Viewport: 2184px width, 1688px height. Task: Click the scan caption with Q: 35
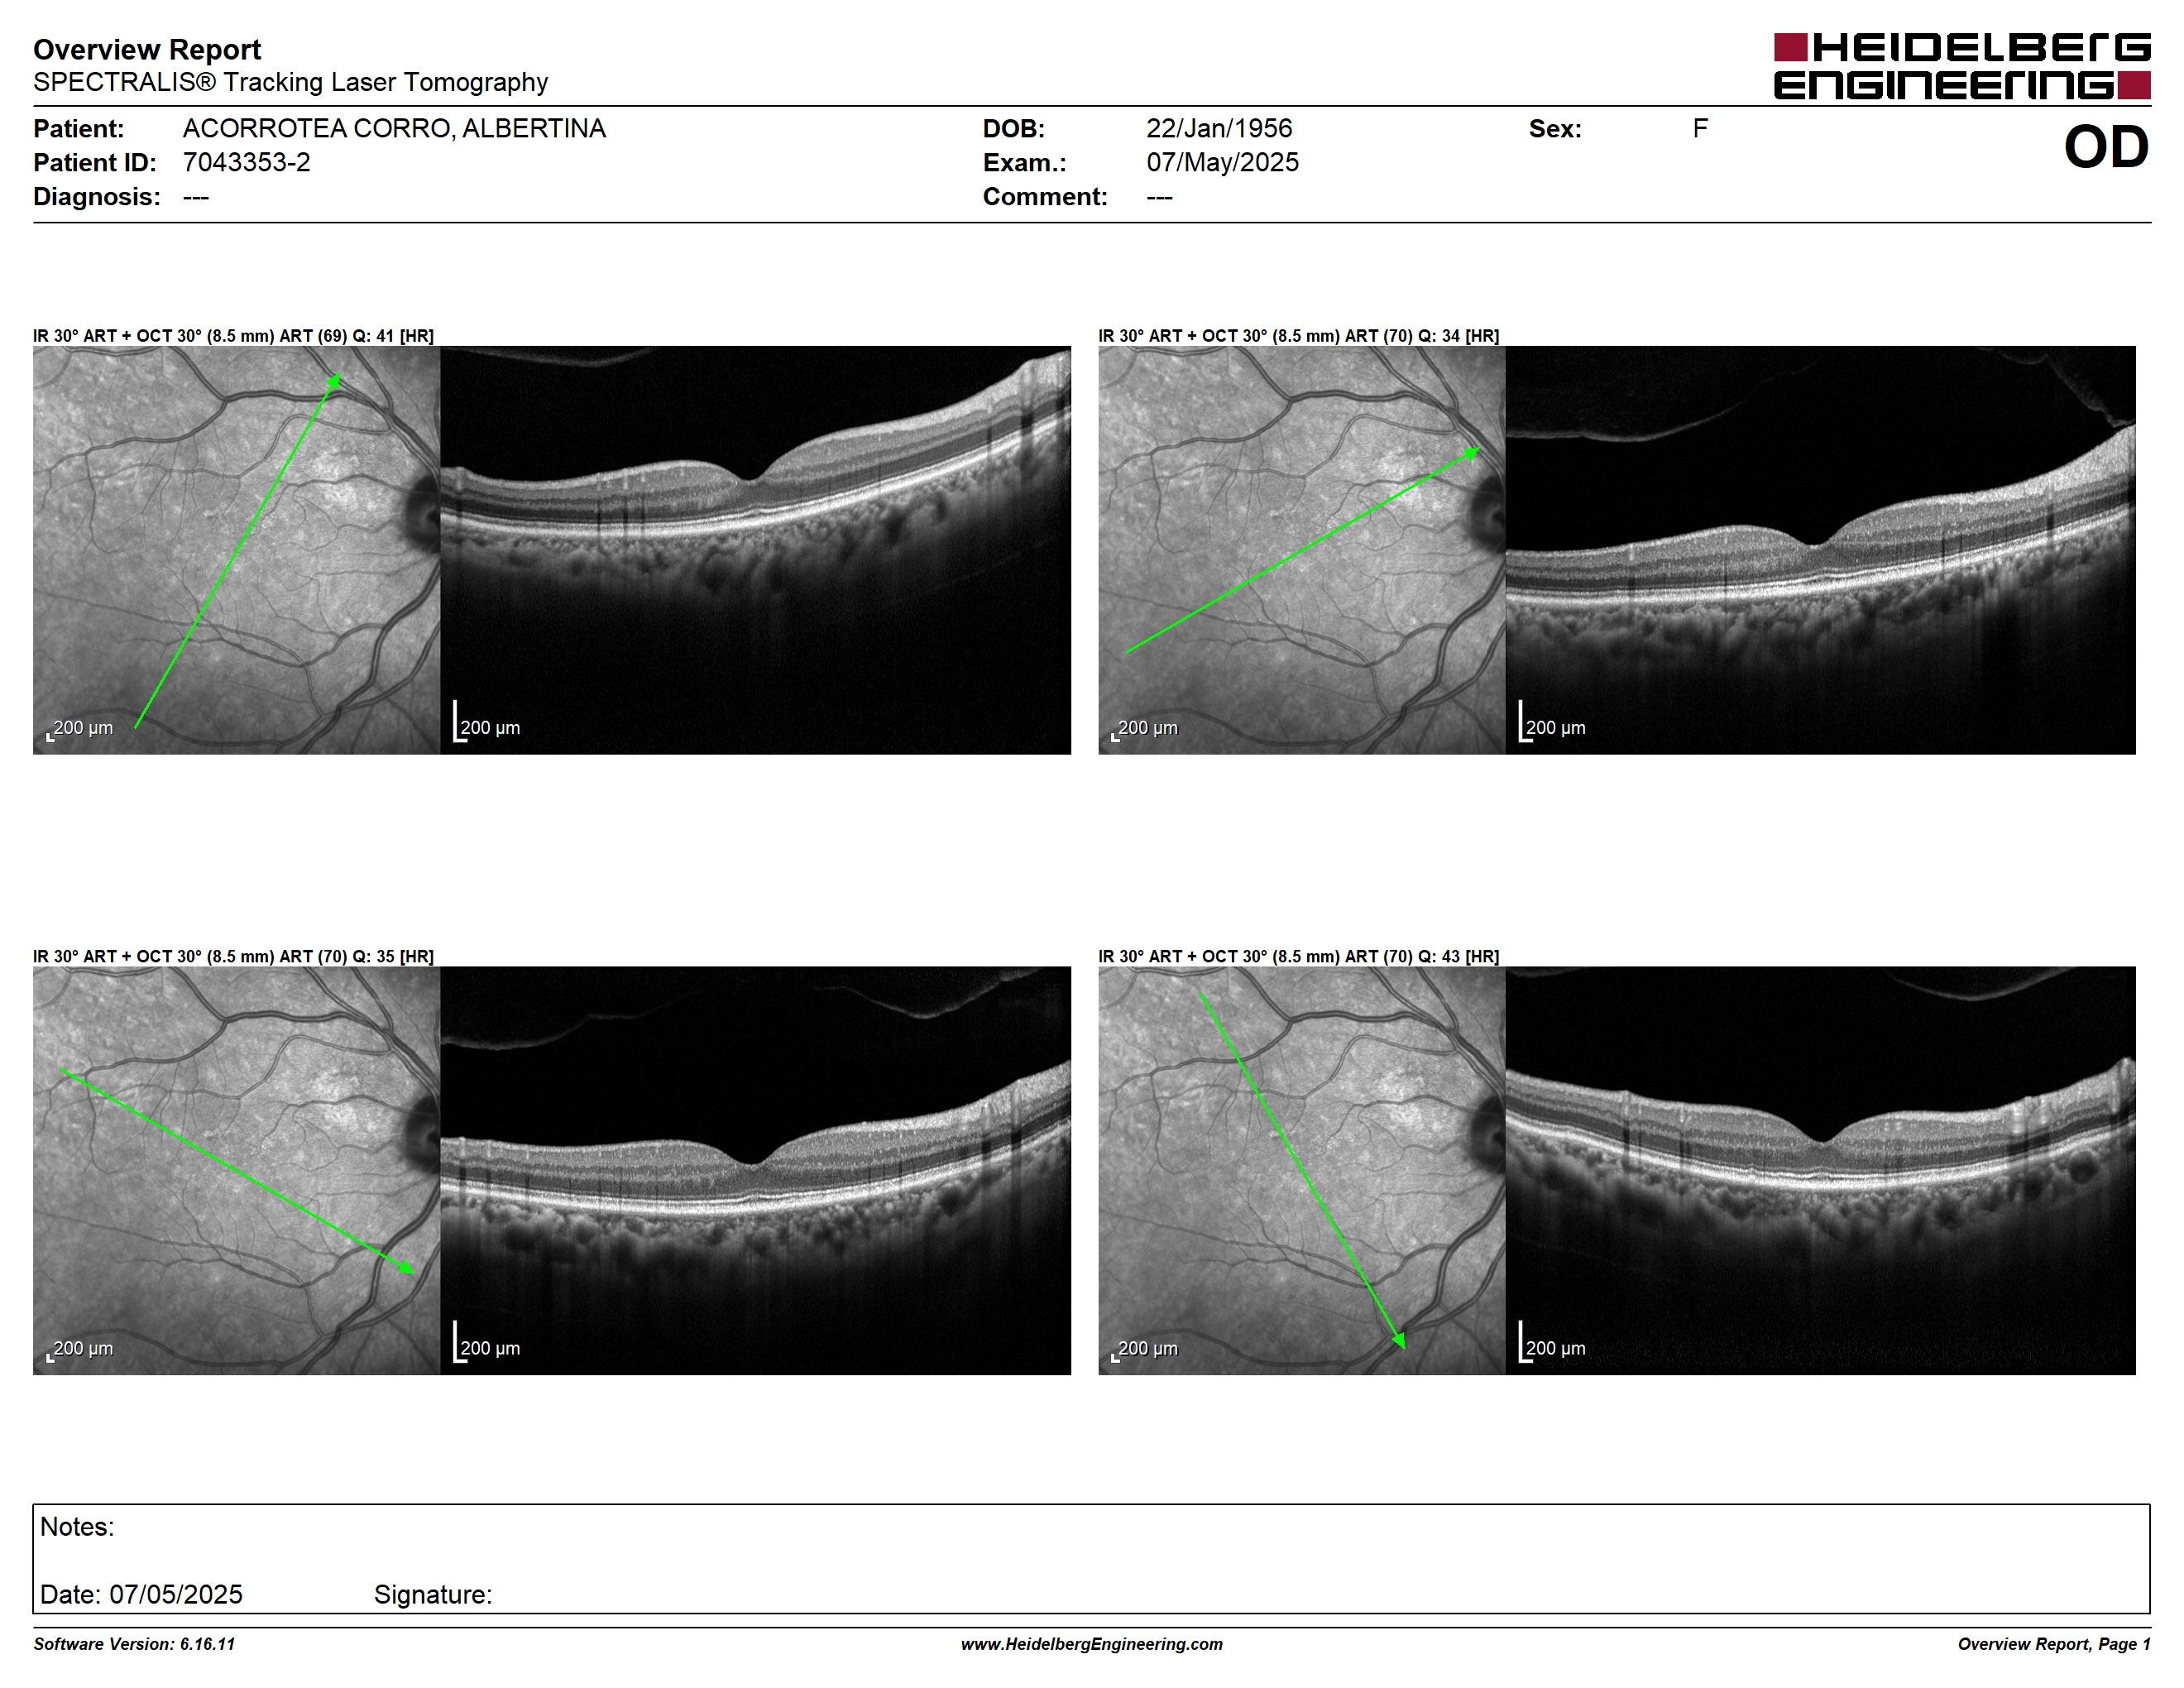[233, 957]
